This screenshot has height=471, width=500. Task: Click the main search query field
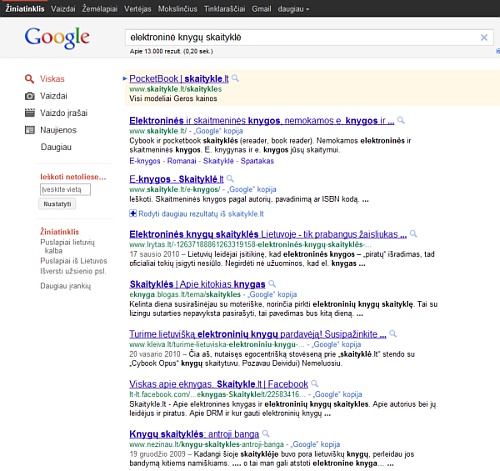pyautogui.click(x=302, y=37)
